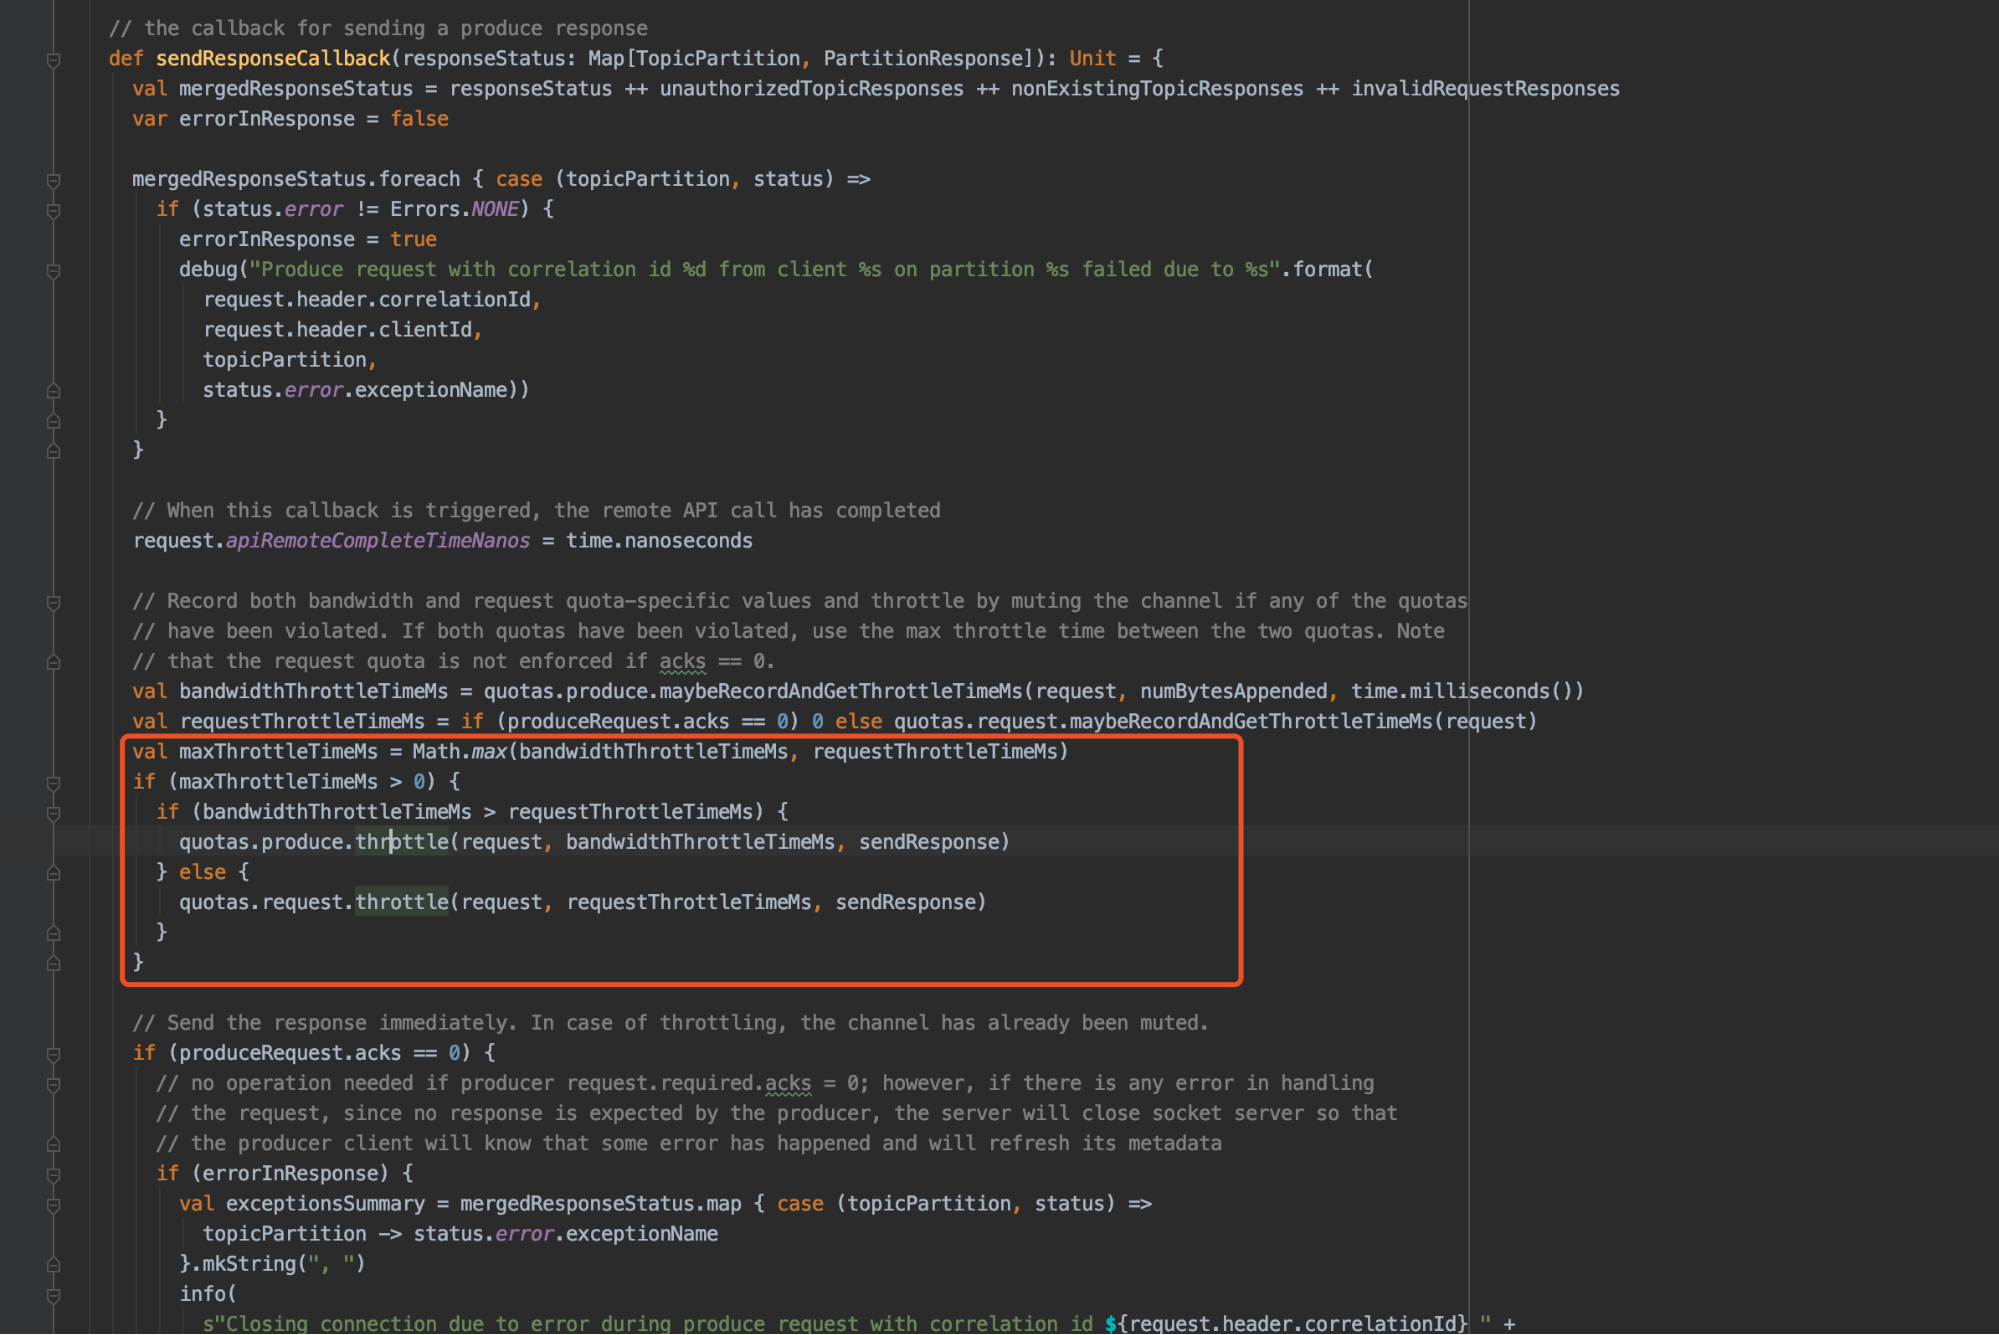
Task: Fold the 'Record both bandwidth' comment block
Action: (54, 602)
